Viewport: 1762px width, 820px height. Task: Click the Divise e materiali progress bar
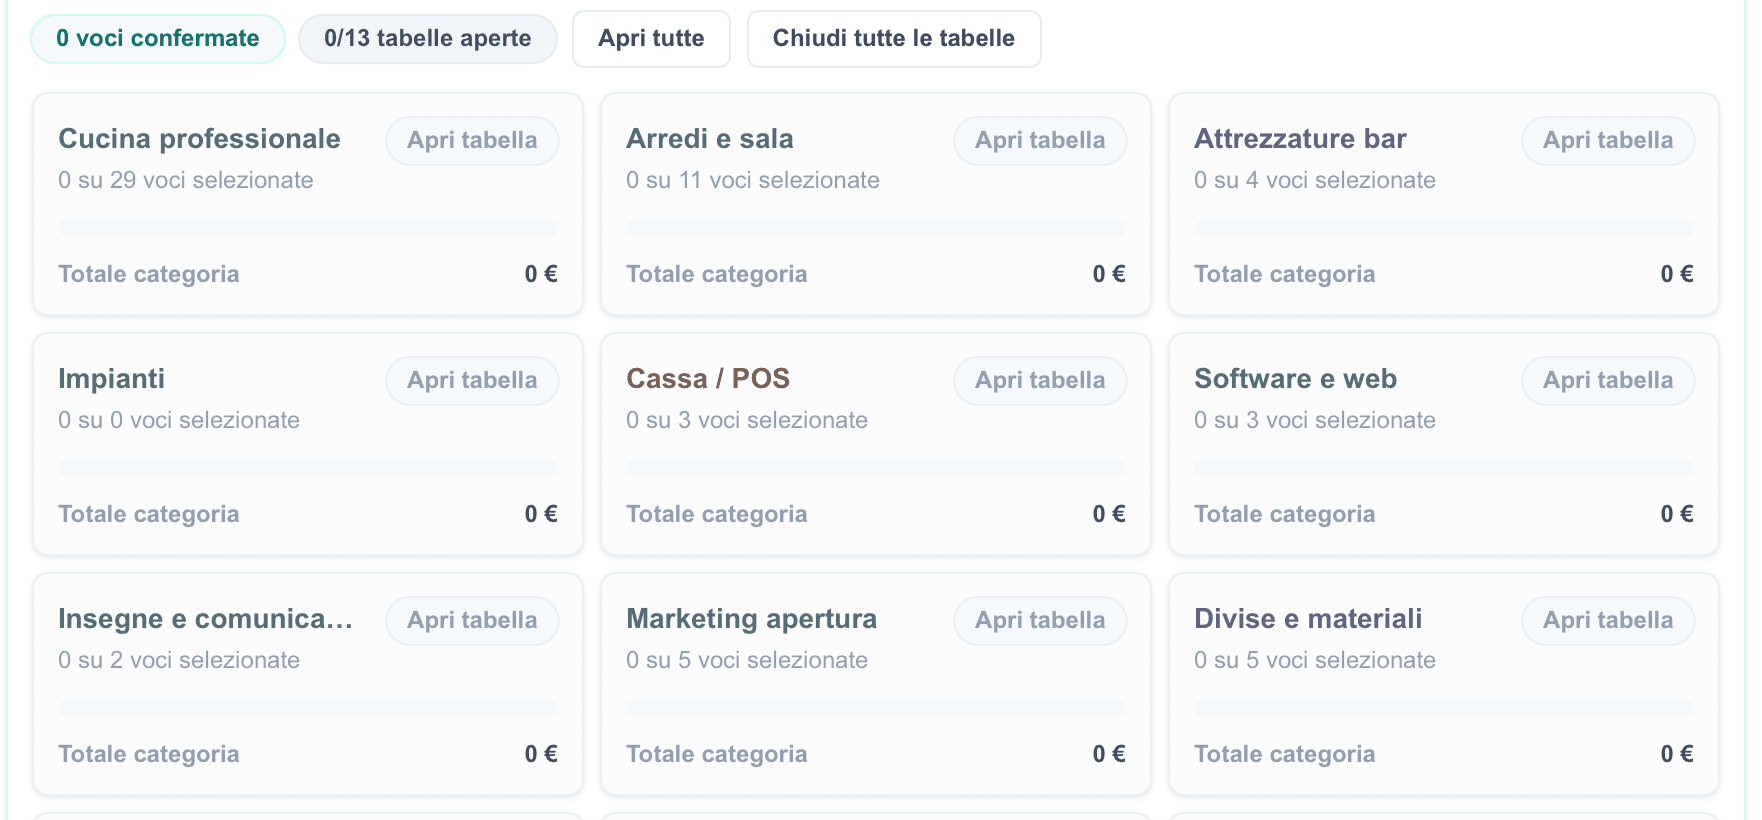(1444, 708)
